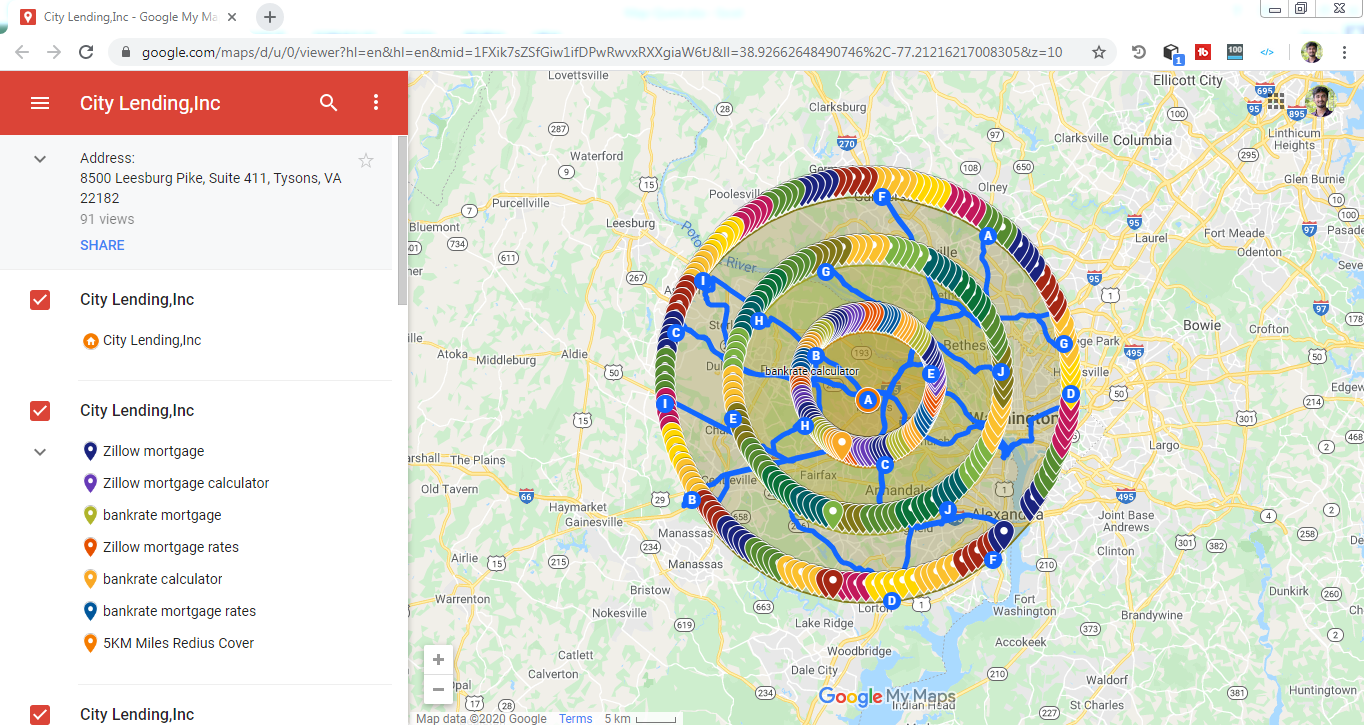Star the map next to the address

365,159
